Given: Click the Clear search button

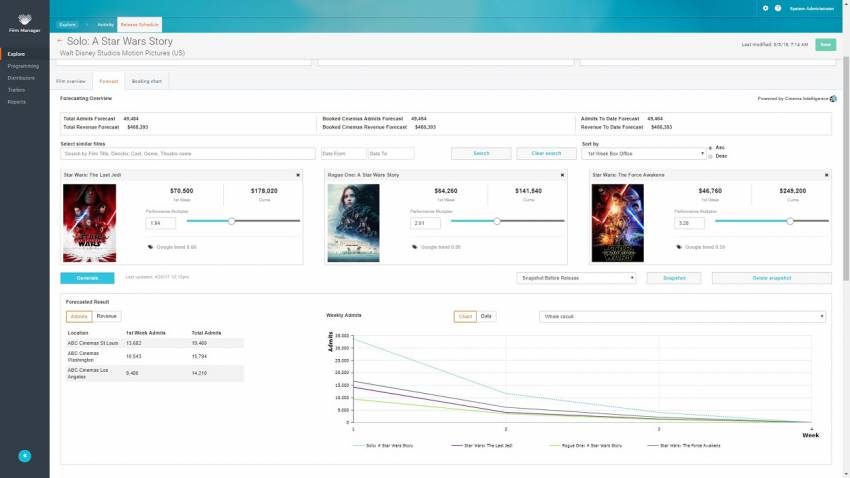Looking at the screenshot, I should [546, 153].
